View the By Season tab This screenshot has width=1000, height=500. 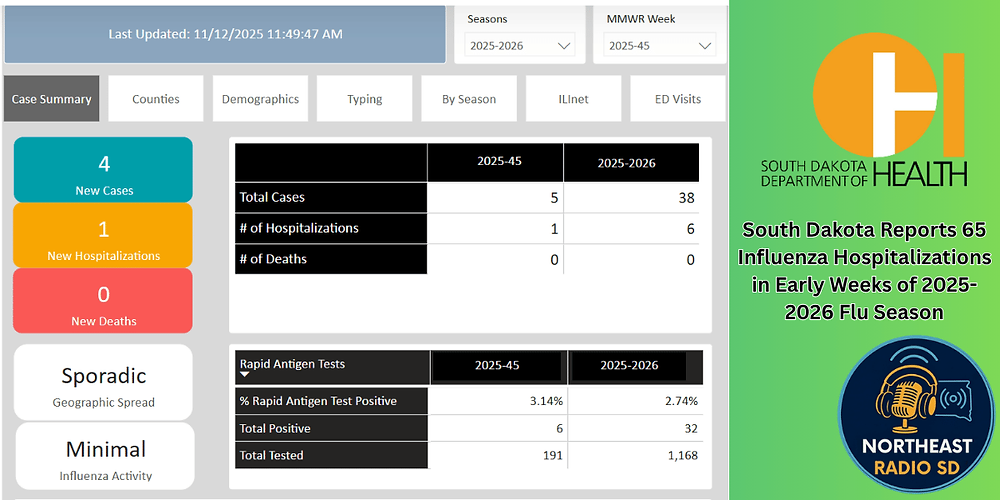coord(469,99)
